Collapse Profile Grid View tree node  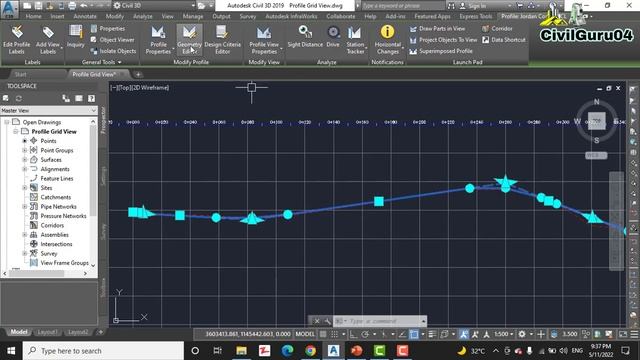(x=16, y=131)
